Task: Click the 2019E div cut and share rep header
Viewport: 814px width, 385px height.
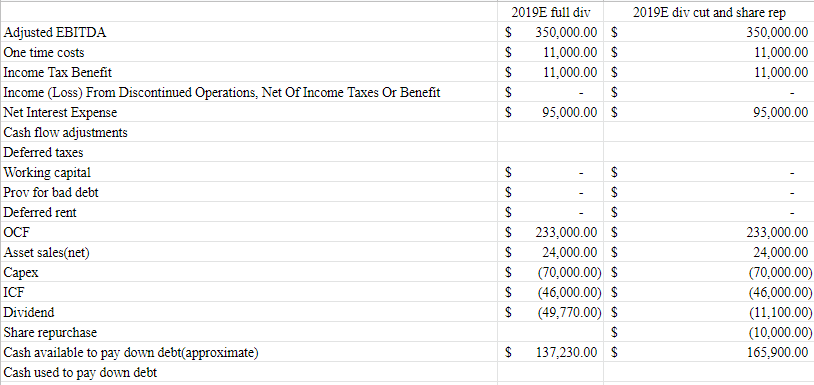Action: tap(709, 12)
